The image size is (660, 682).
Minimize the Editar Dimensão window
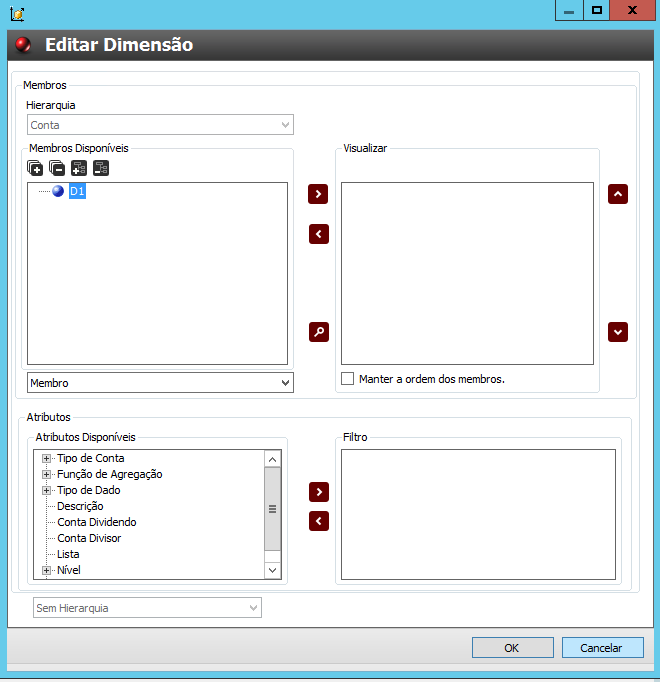click(569, 10)
